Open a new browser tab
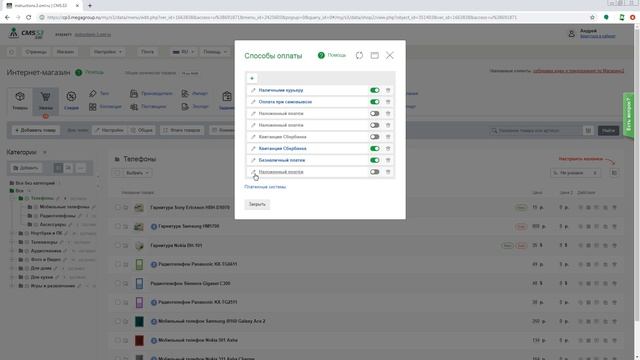This screenshot has width=640, height=360. (90, 6)
